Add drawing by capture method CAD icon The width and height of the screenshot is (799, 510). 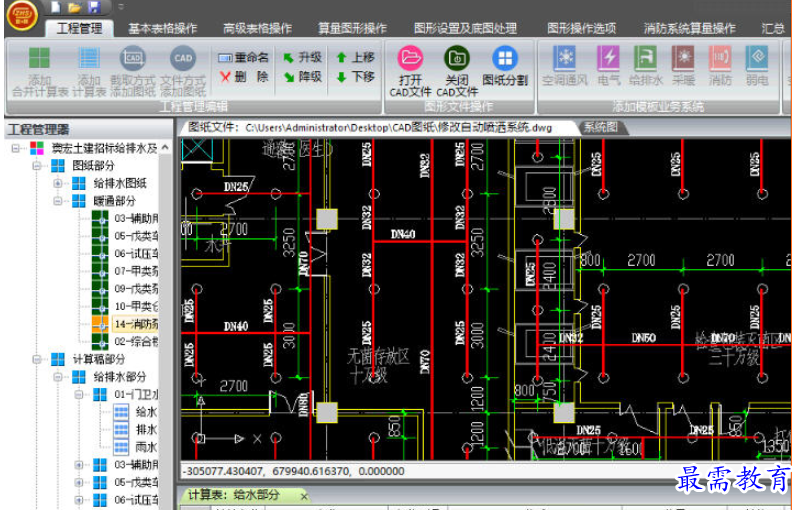click(x=132, y=58)
